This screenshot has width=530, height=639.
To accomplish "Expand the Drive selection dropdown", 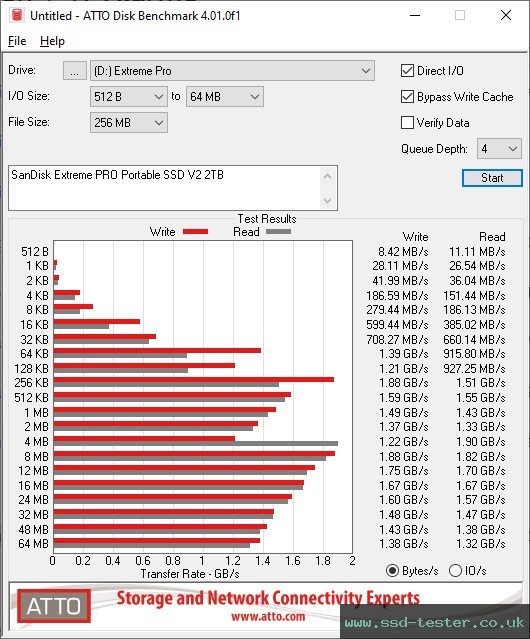I will point(232,71).
